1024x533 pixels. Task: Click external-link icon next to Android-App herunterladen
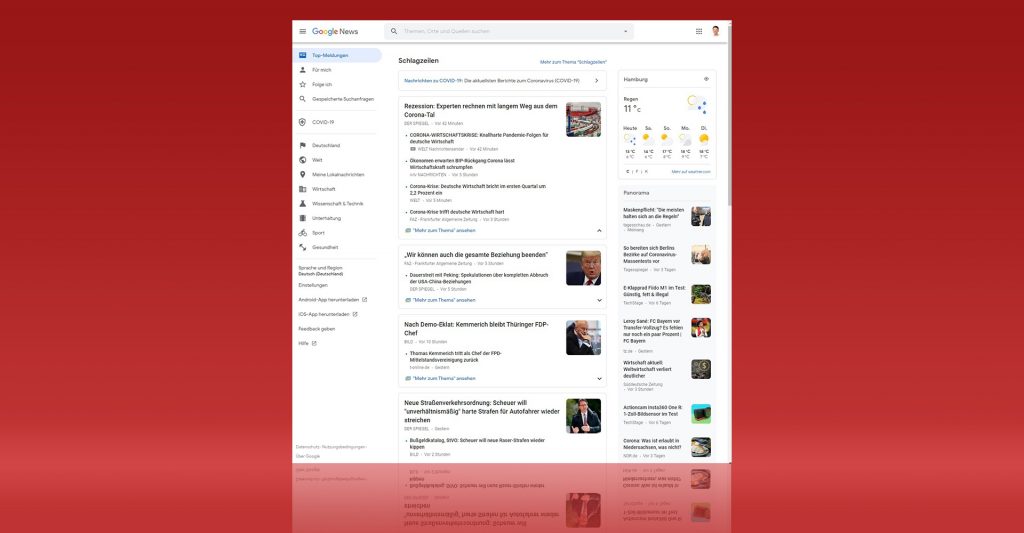click(364, 300)
